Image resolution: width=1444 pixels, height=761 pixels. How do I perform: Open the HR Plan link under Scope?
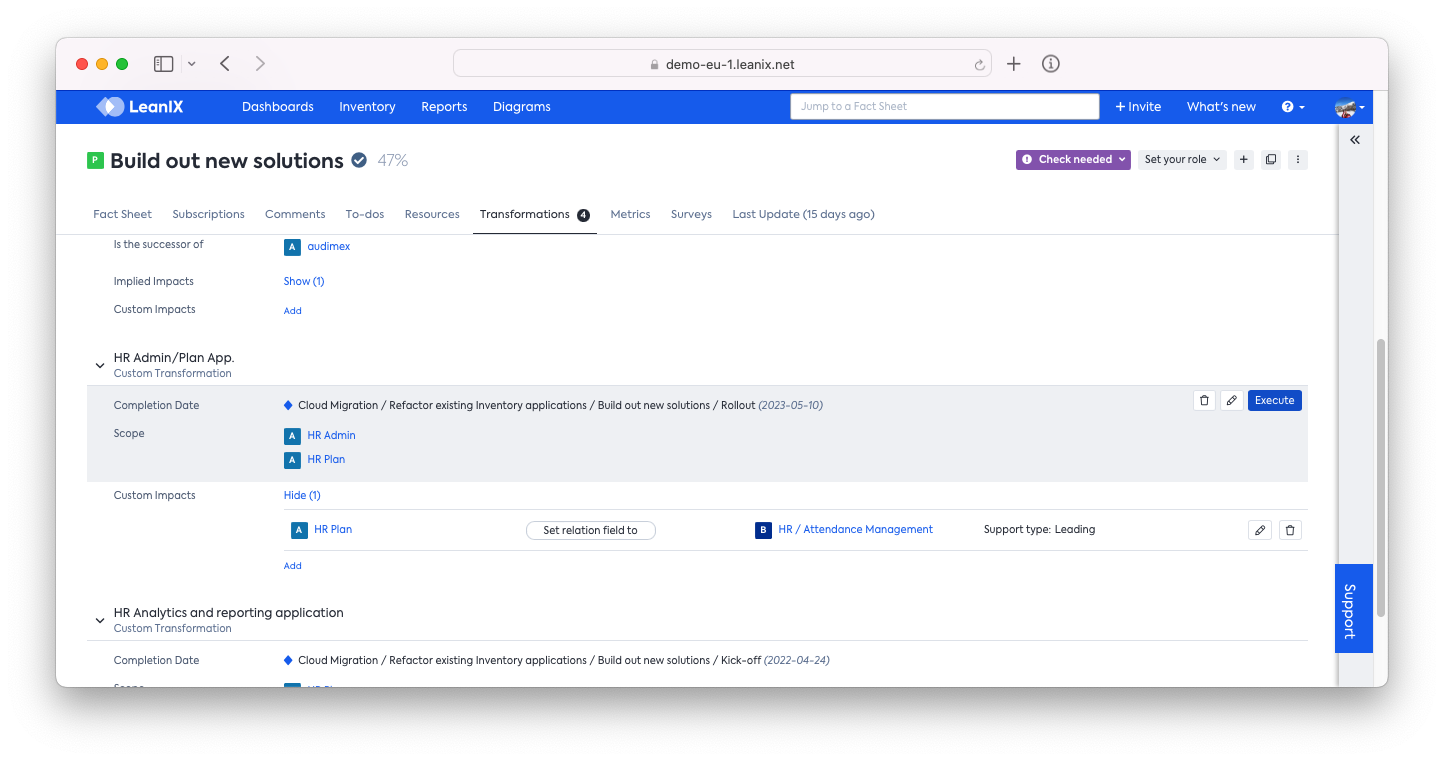[x=326, y=460]
